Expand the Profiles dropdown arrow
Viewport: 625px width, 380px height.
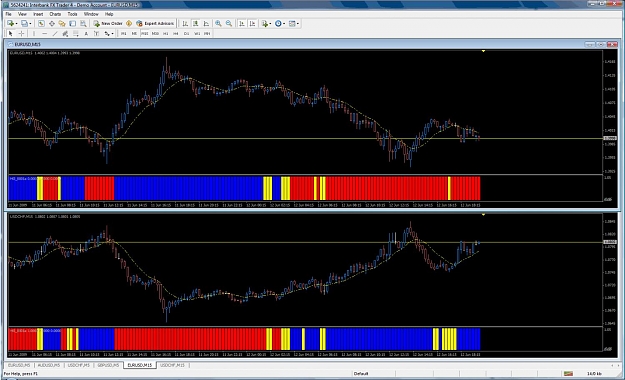[30, 24]
